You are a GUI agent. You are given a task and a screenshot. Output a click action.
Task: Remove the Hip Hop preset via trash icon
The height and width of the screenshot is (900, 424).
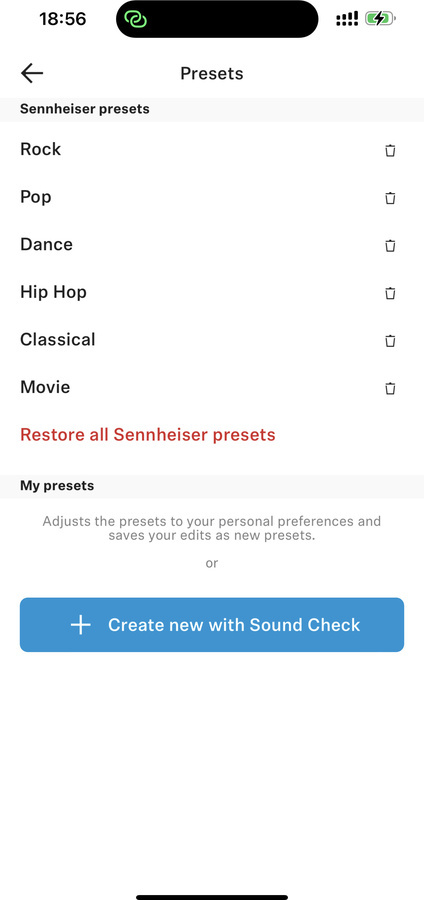click(x=390, y=294)
